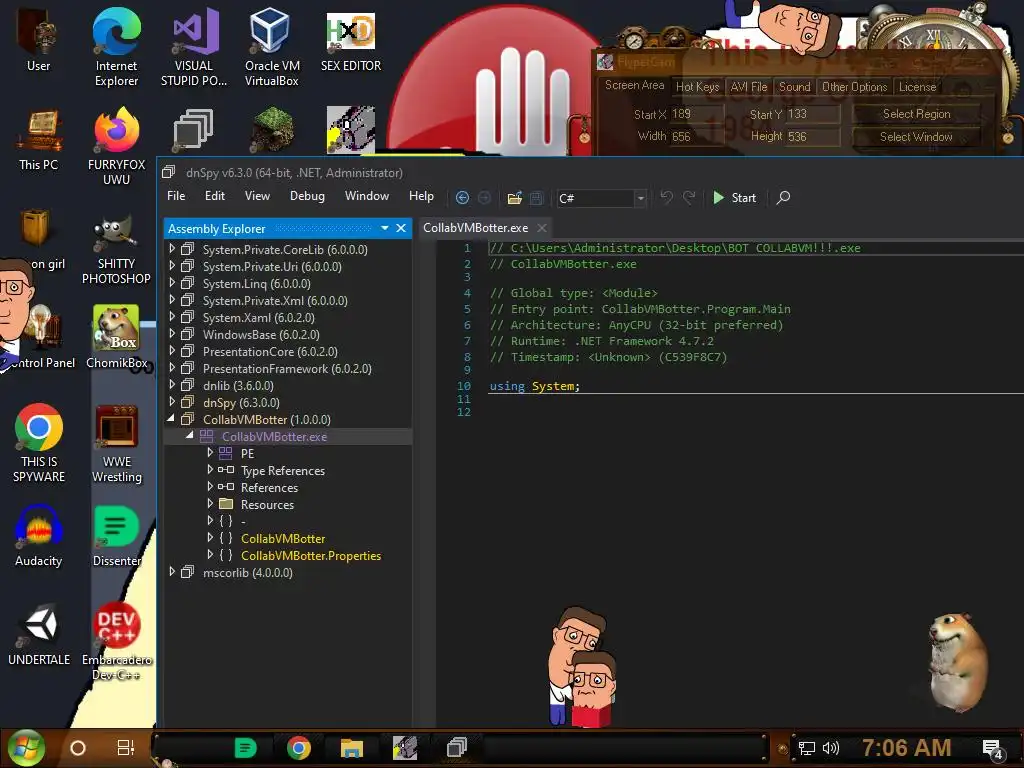Open the Audacity desktop icon
The height and width of the screenshot is (768, 1024).
(39, 536)
